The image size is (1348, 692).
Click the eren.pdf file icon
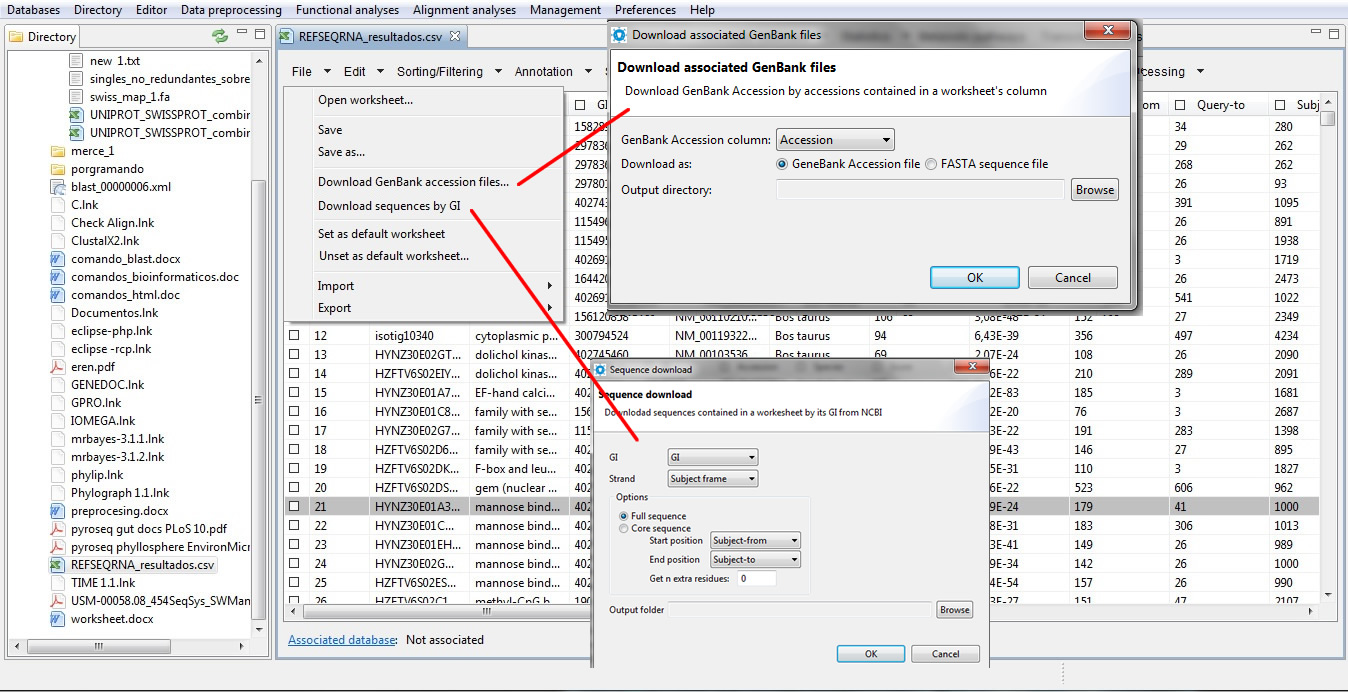pyautogui.click(x=58, y=367)
